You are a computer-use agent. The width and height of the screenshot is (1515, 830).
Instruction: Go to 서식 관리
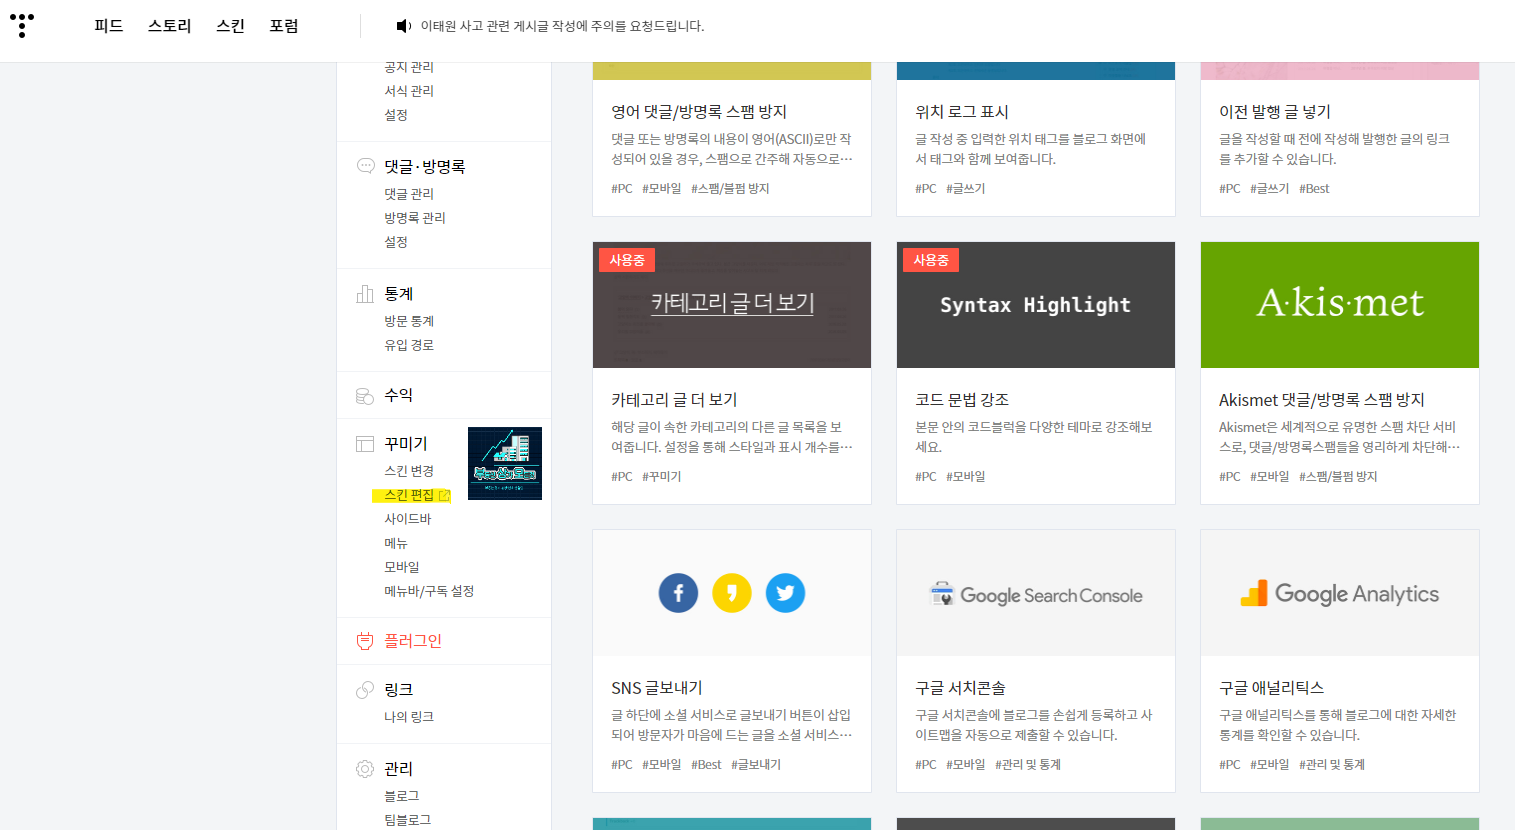click(409, 91)
